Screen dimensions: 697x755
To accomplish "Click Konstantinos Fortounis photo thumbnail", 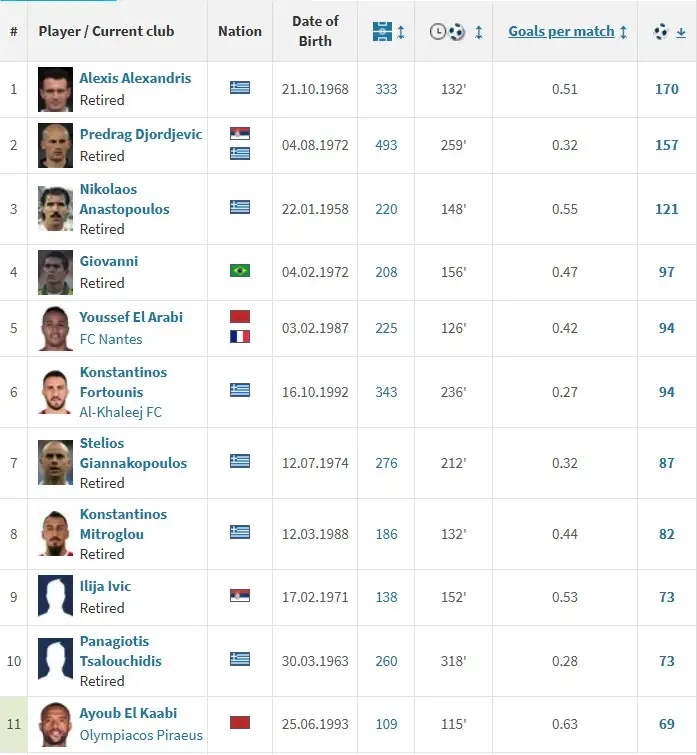I will pos(55,392).
